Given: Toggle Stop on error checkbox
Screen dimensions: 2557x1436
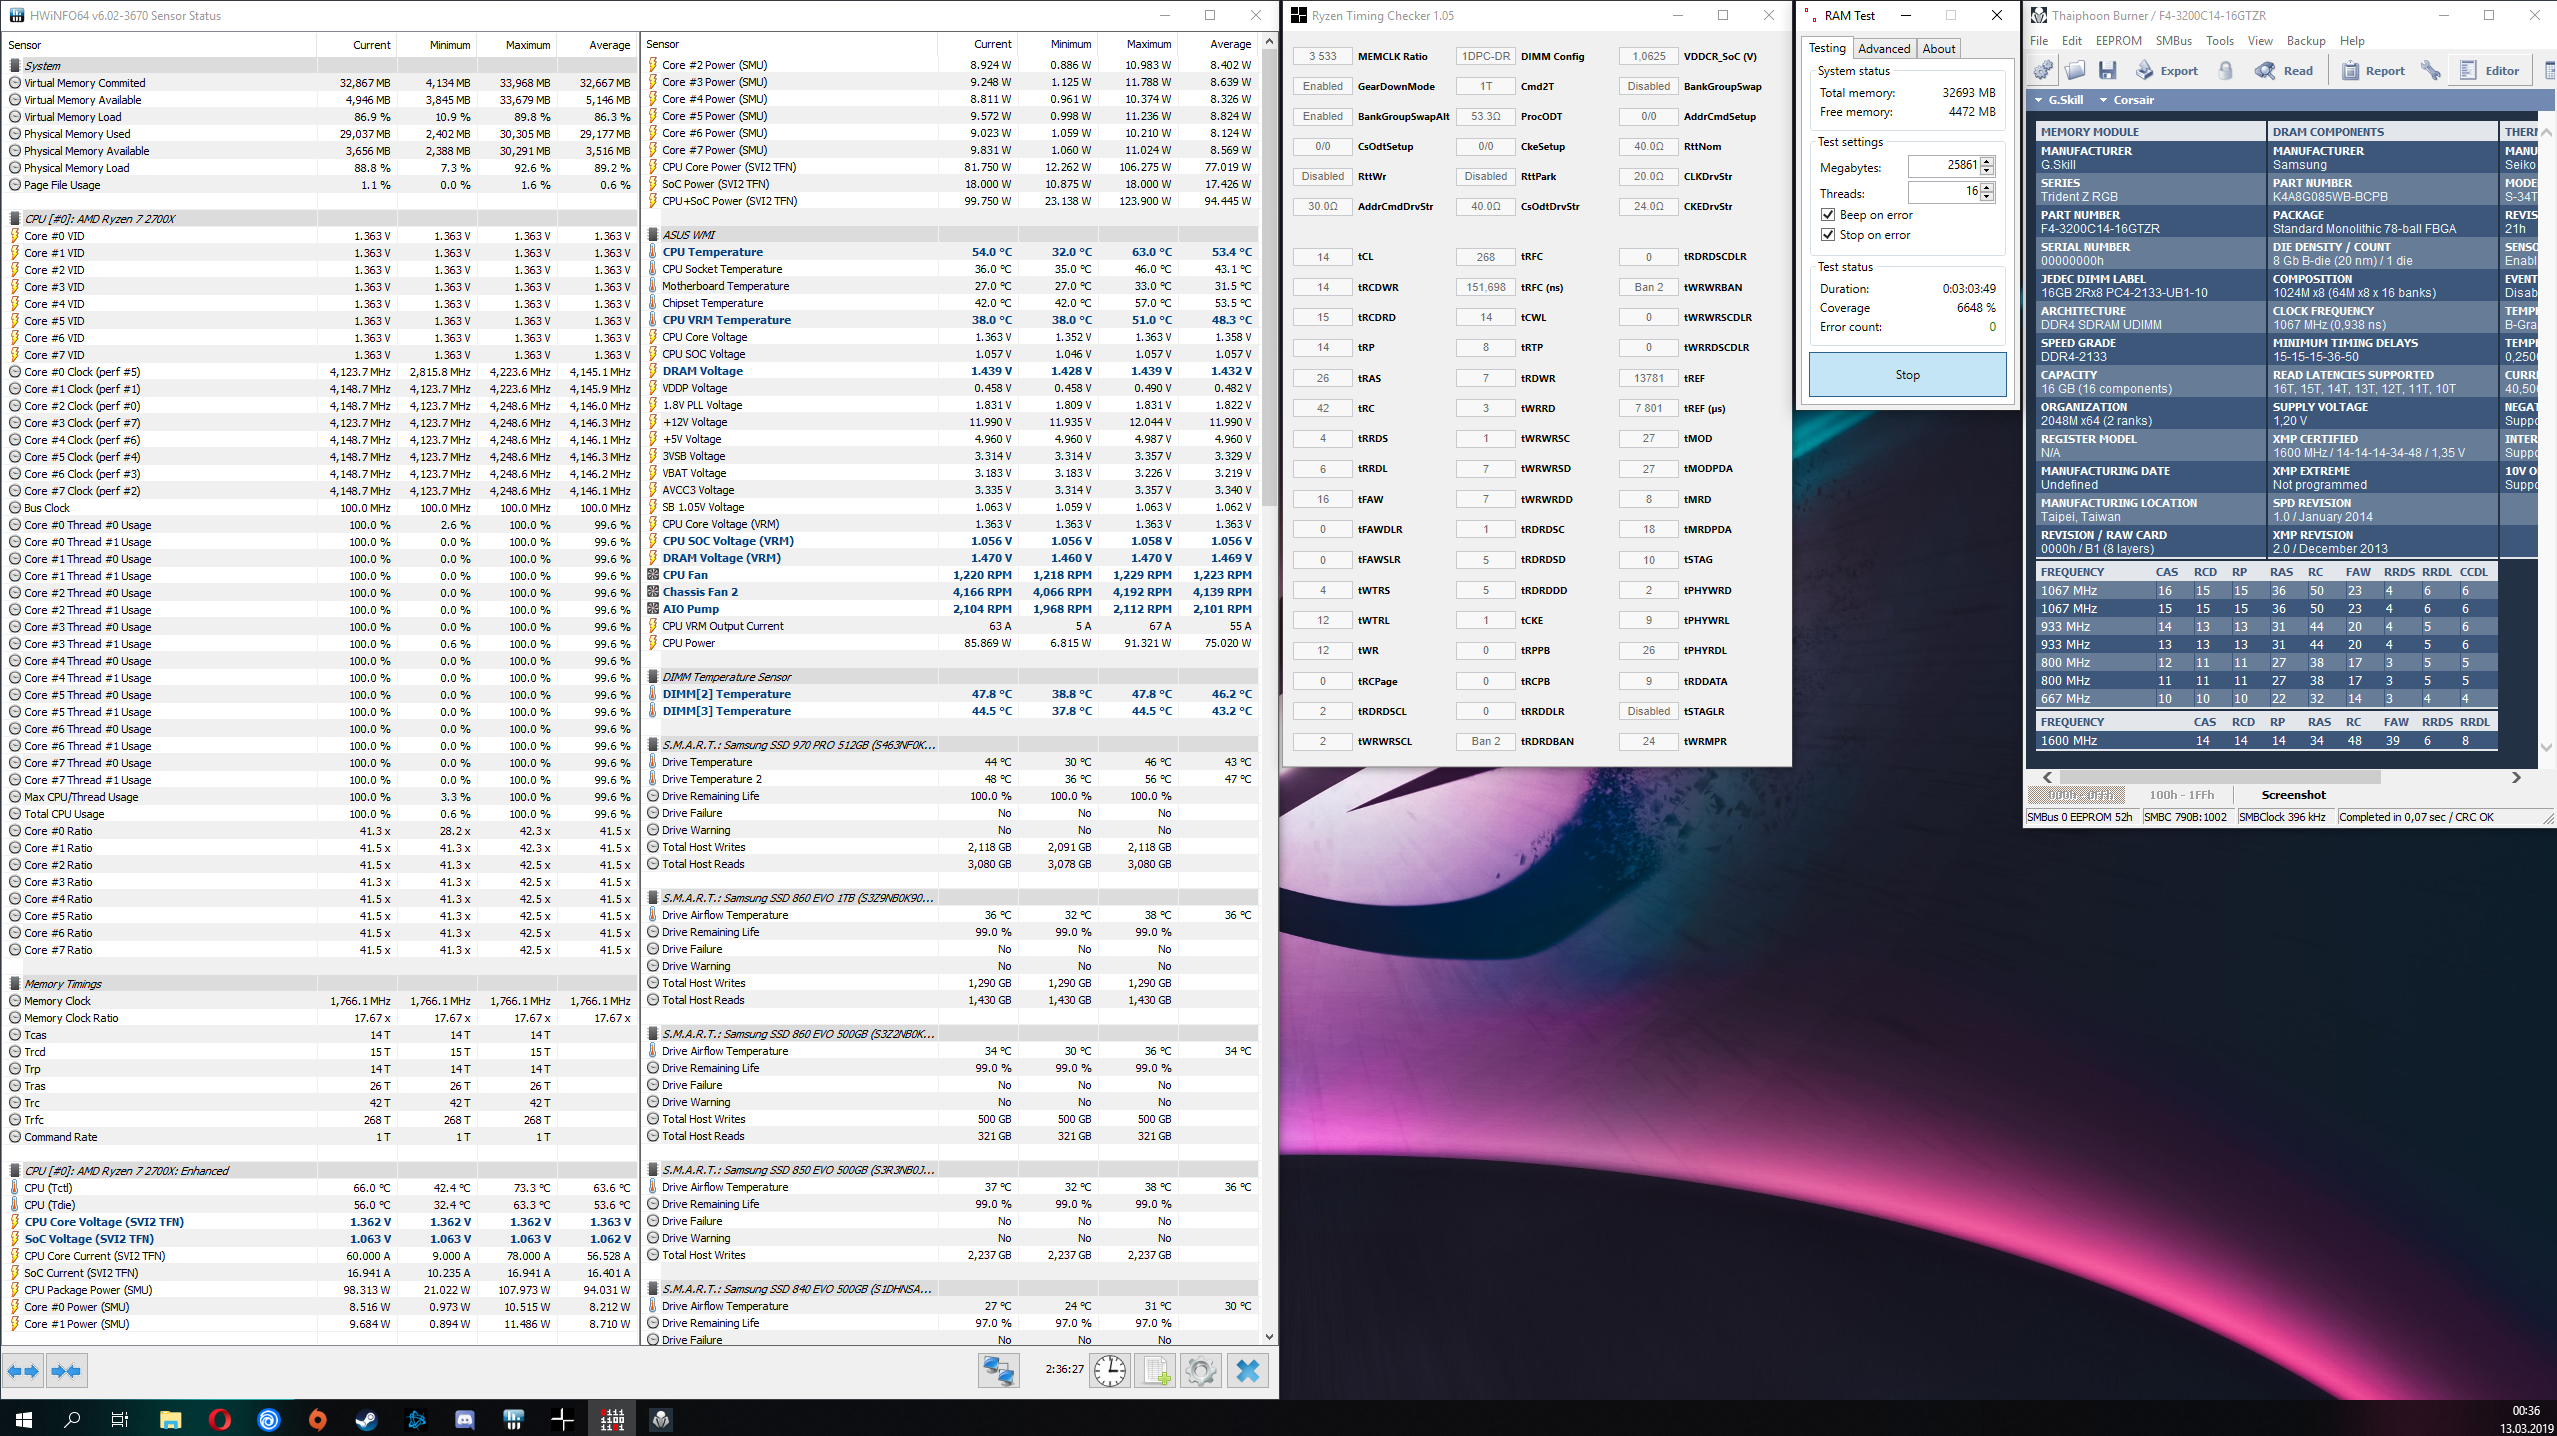Looking at the screenshot, I should [1828, 235].
